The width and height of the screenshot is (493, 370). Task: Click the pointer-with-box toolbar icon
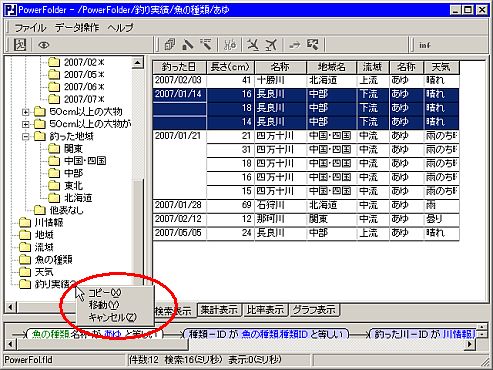click(313, 44)
